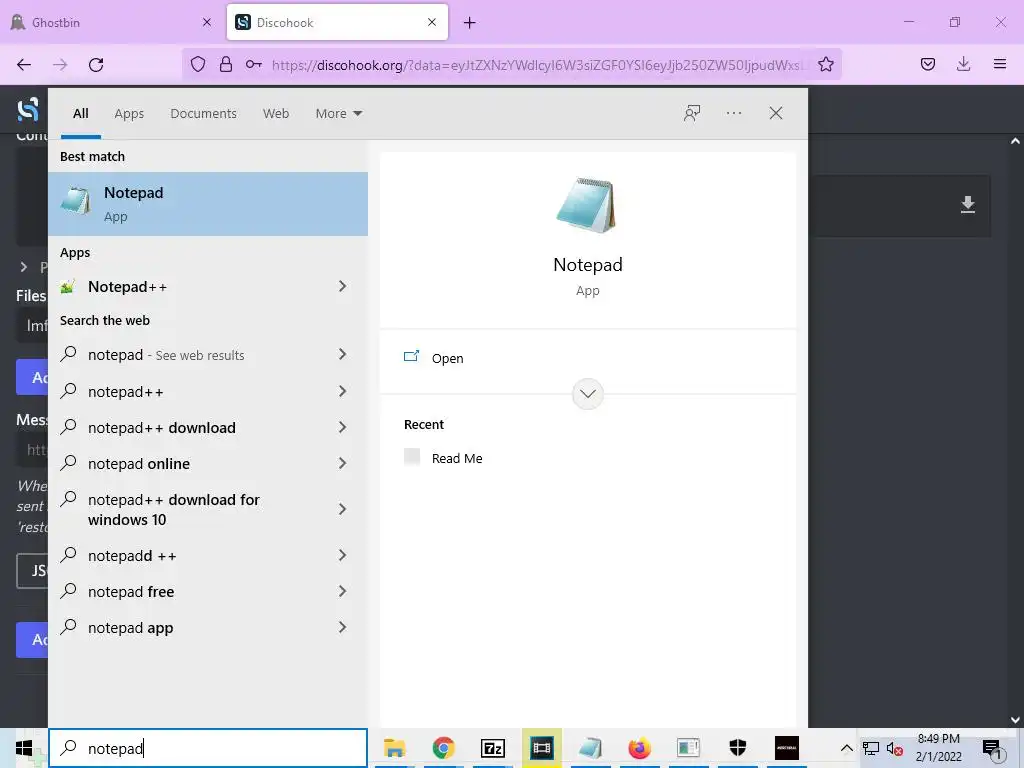Image resolution: width=1024 pixels, height=768 pixels.
Task: Click the large Notepad icon in preview pane
Action: (x=586, y=205)
